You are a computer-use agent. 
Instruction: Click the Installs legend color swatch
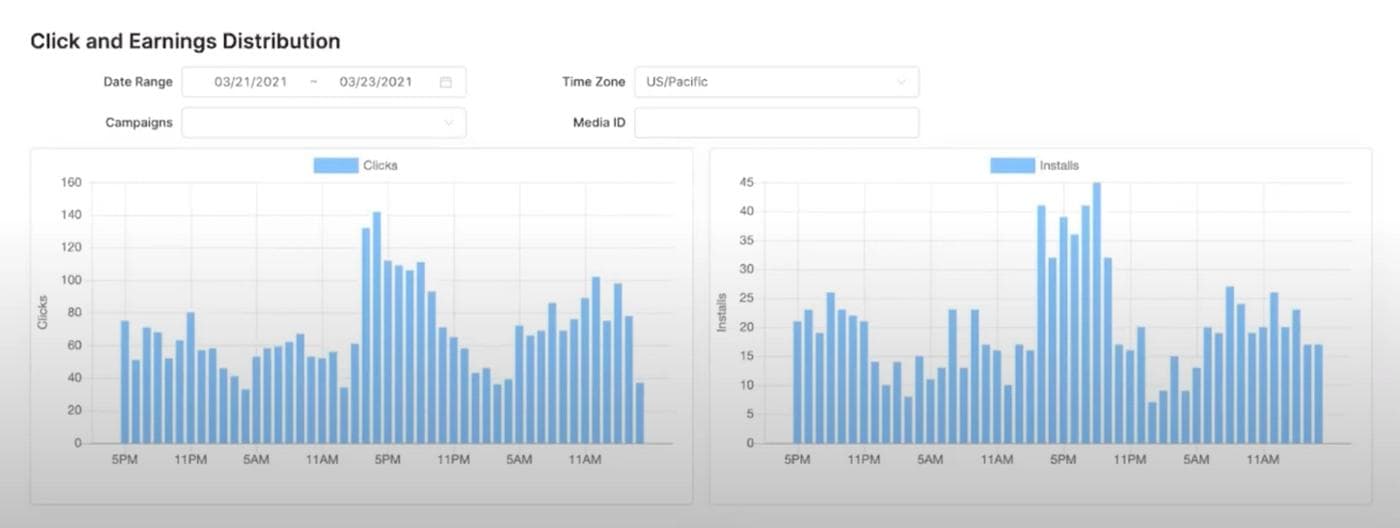pyautogui.click(x=1012, y=165)
